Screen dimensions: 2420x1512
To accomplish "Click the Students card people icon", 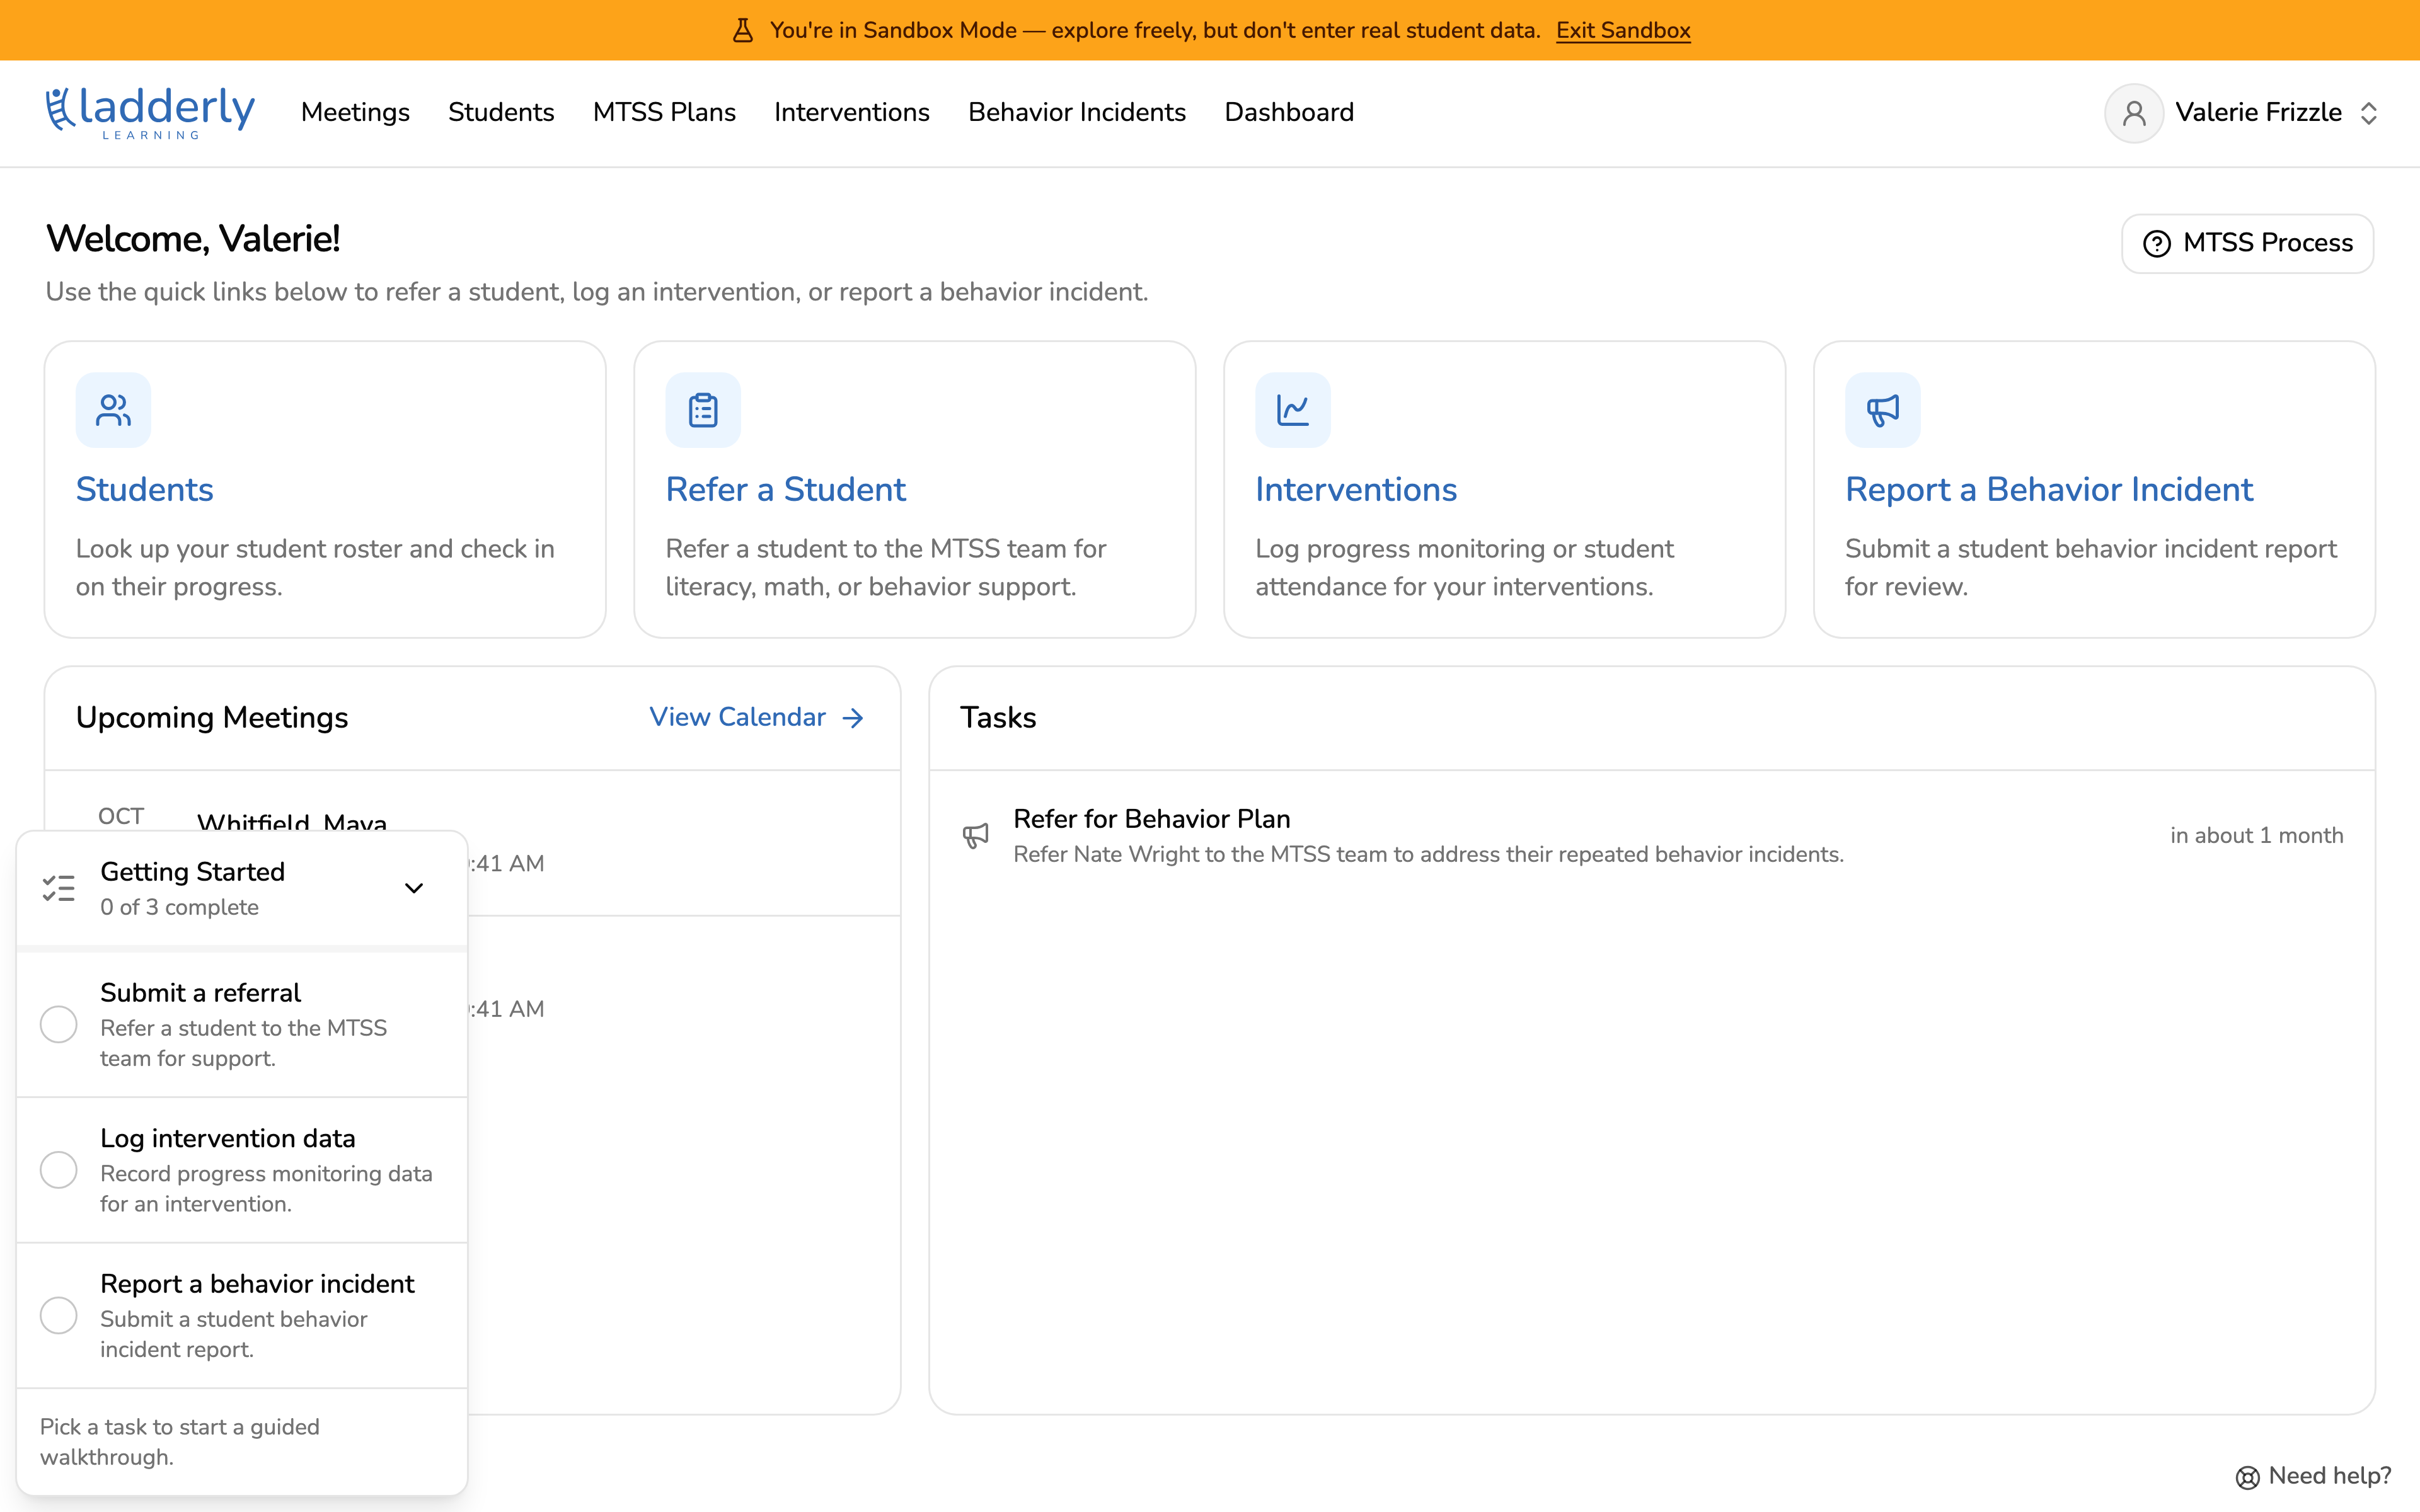I will click(x=113, y=410).
